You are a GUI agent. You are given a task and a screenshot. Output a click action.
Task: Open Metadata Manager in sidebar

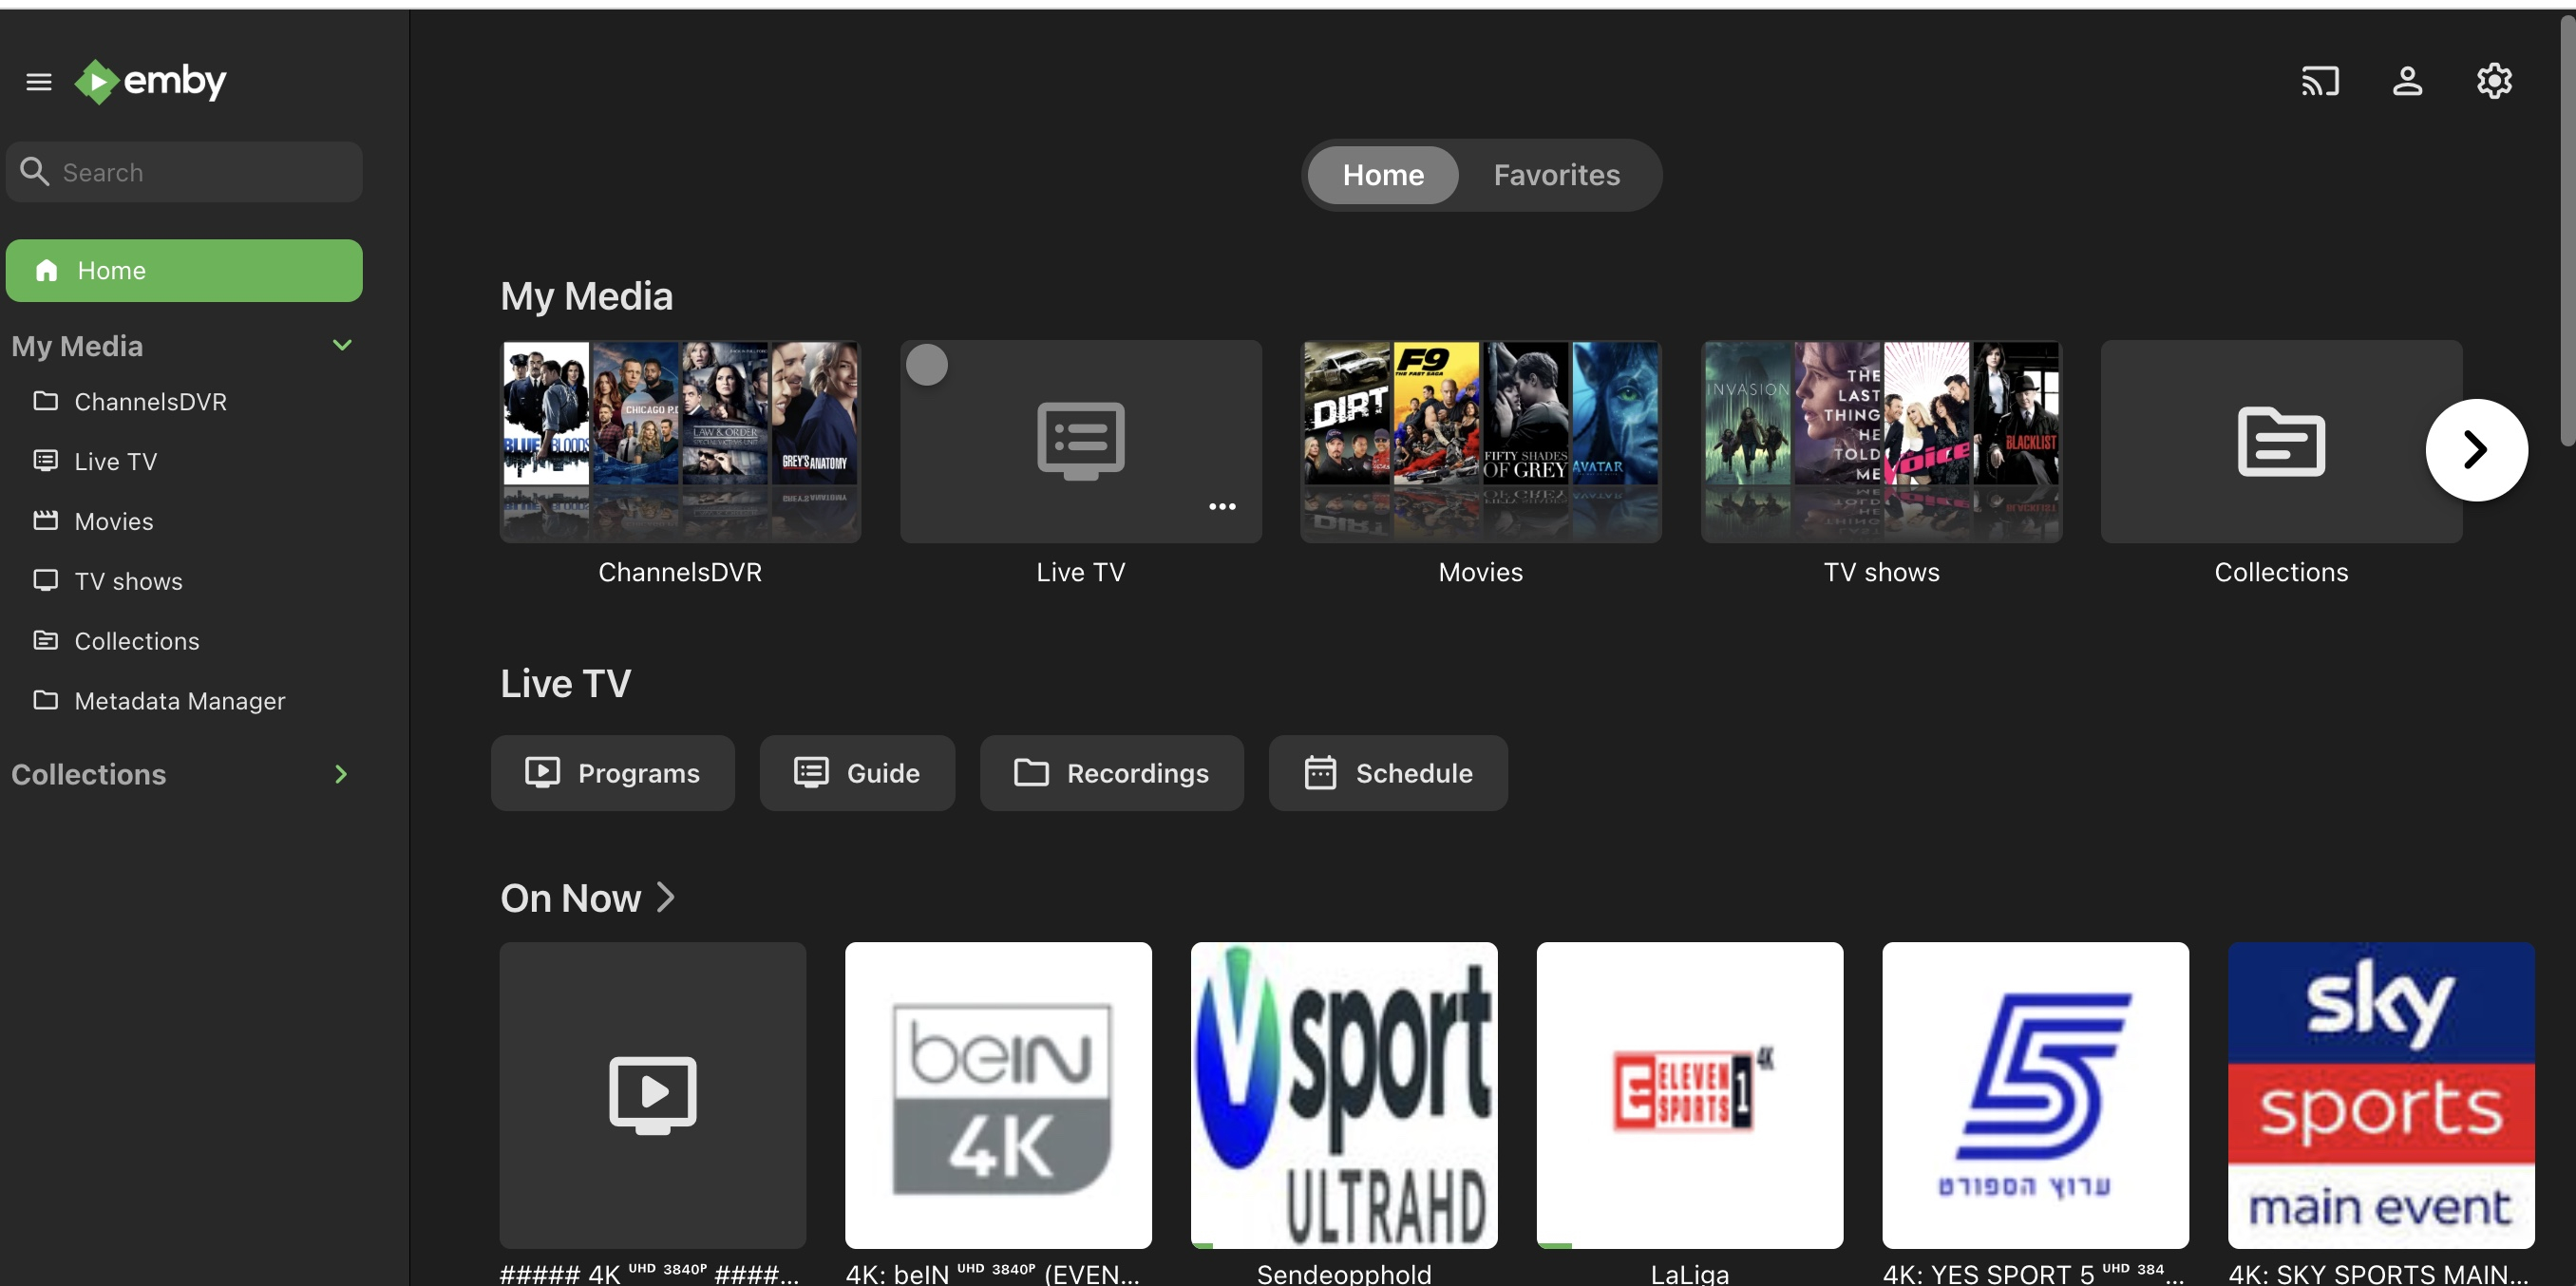point(179,701)
